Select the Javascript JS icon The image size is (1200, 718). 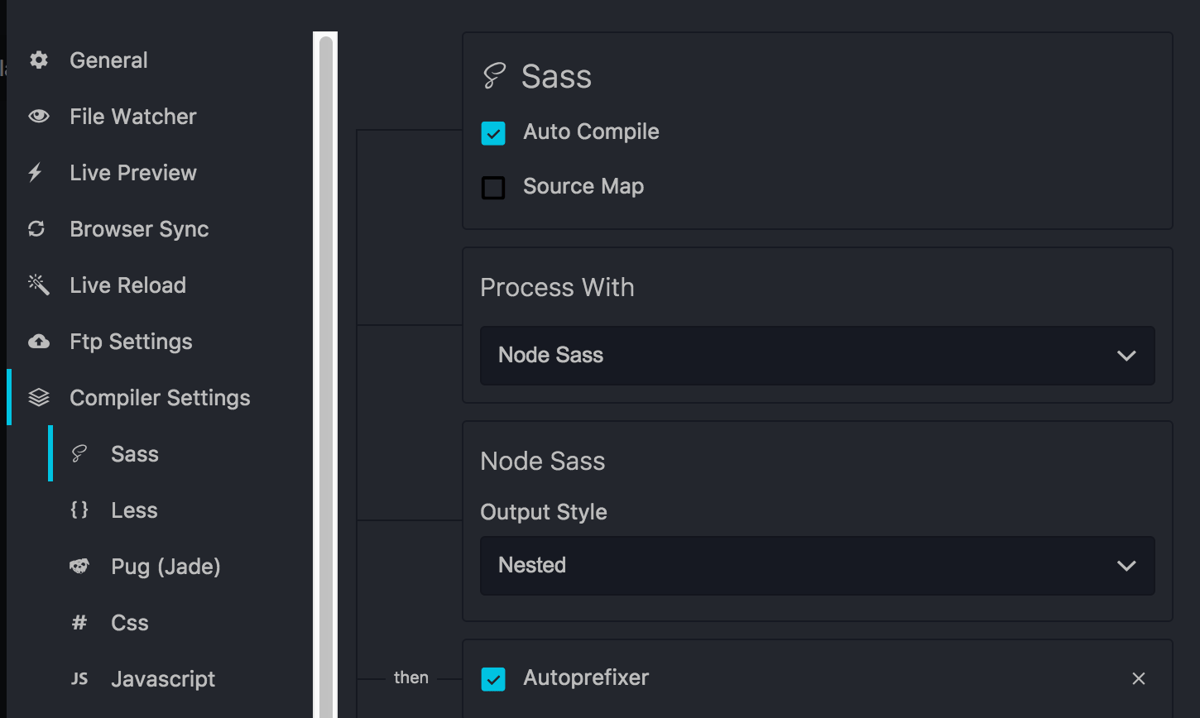pyautogui.click(x=79, y=679)
